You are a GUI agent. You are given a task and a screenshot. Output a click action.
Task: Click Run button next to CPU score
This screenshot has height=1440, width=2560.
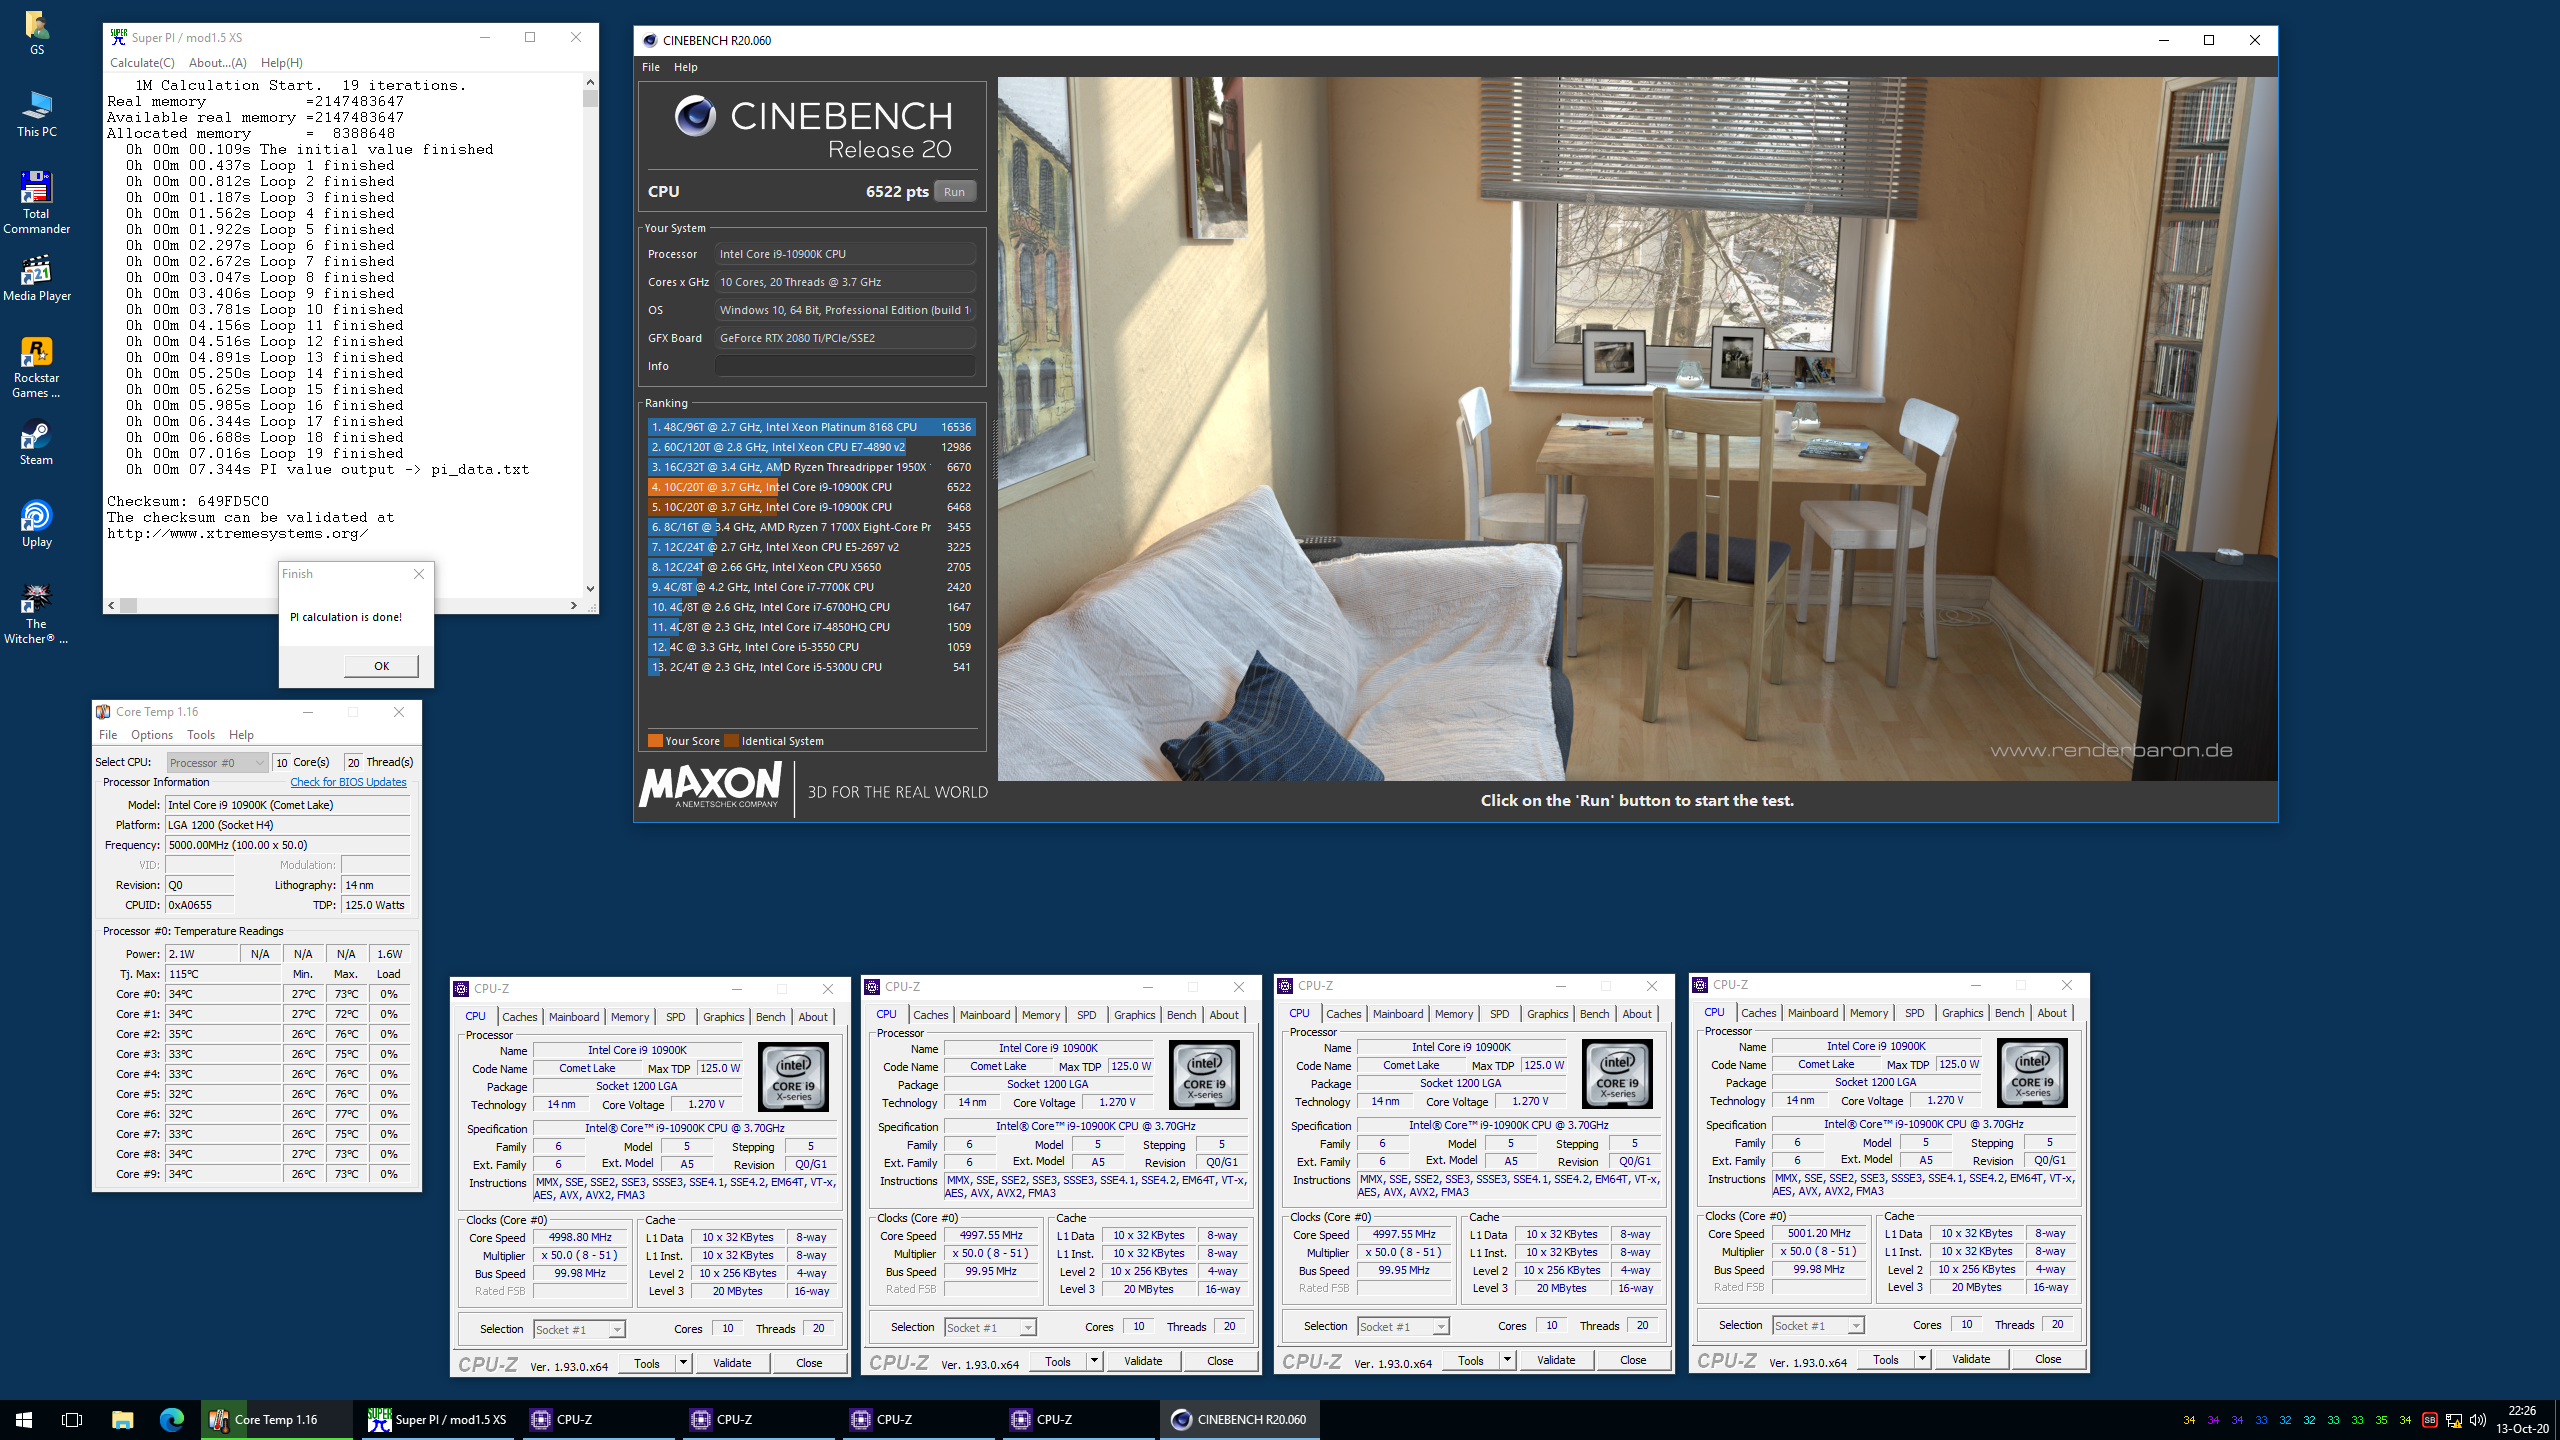(955, 192)
